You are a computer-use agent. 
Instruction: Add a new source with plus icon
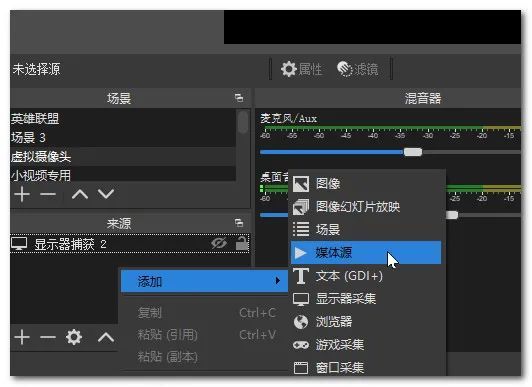[22, 337]
